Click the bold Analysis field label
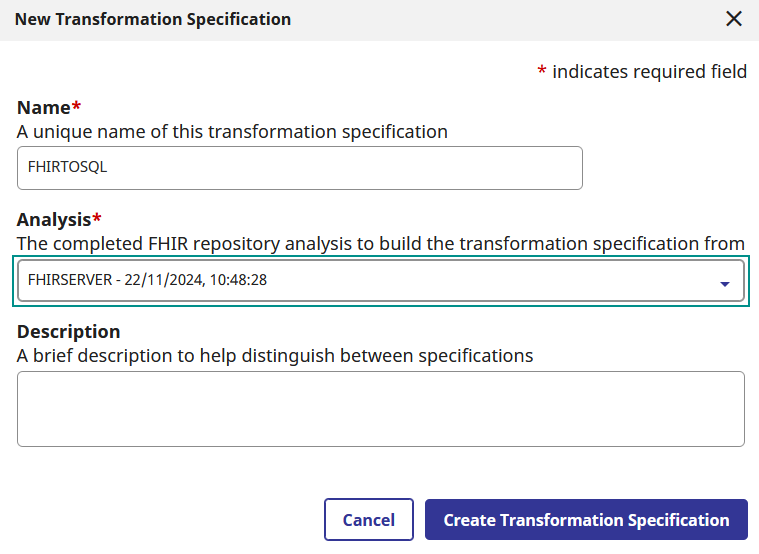Image resolution: width=759 pixels, height=554 pixels. (x=54, y=220)
